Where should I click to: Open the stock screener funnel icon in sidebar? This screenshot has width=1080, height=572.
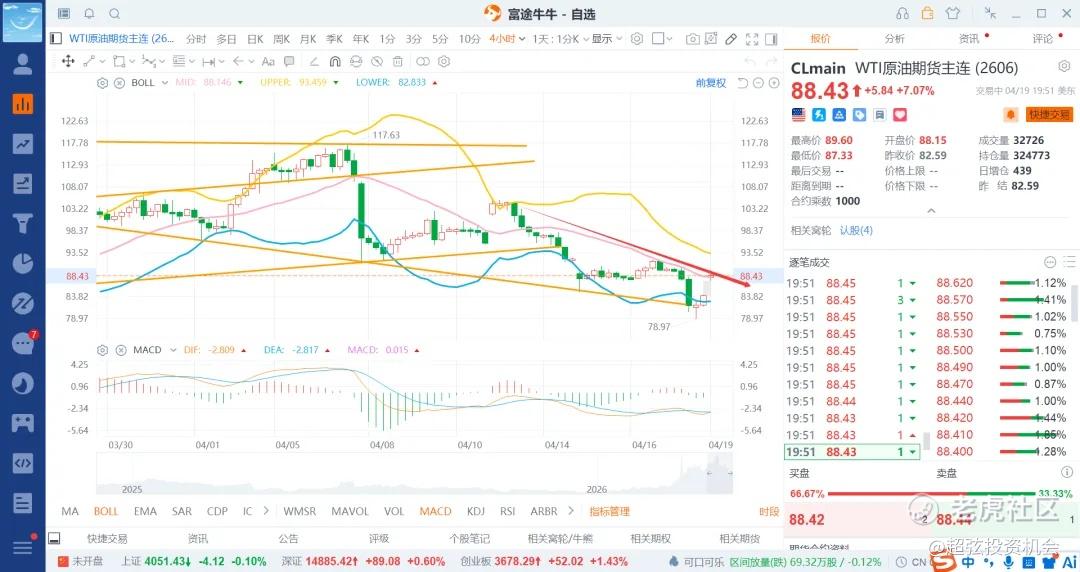point(23,223)
